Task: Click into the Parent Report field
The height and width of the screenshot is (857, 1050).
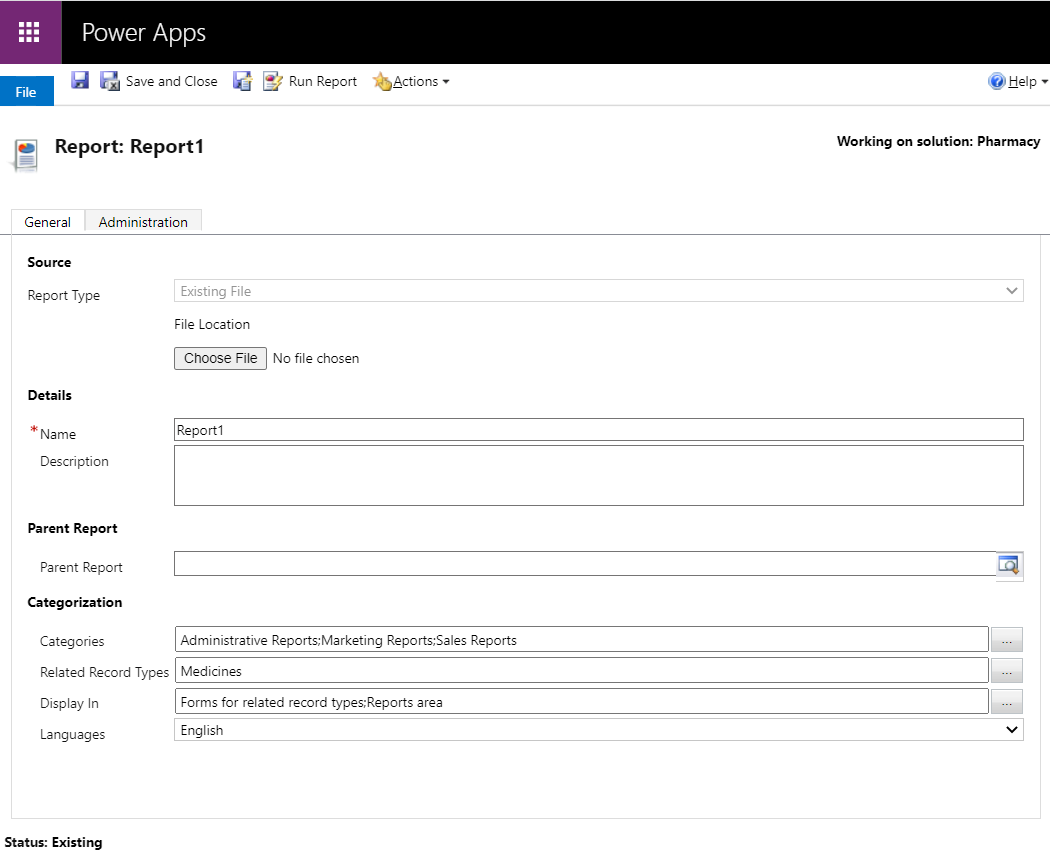Action: [585, 564]
